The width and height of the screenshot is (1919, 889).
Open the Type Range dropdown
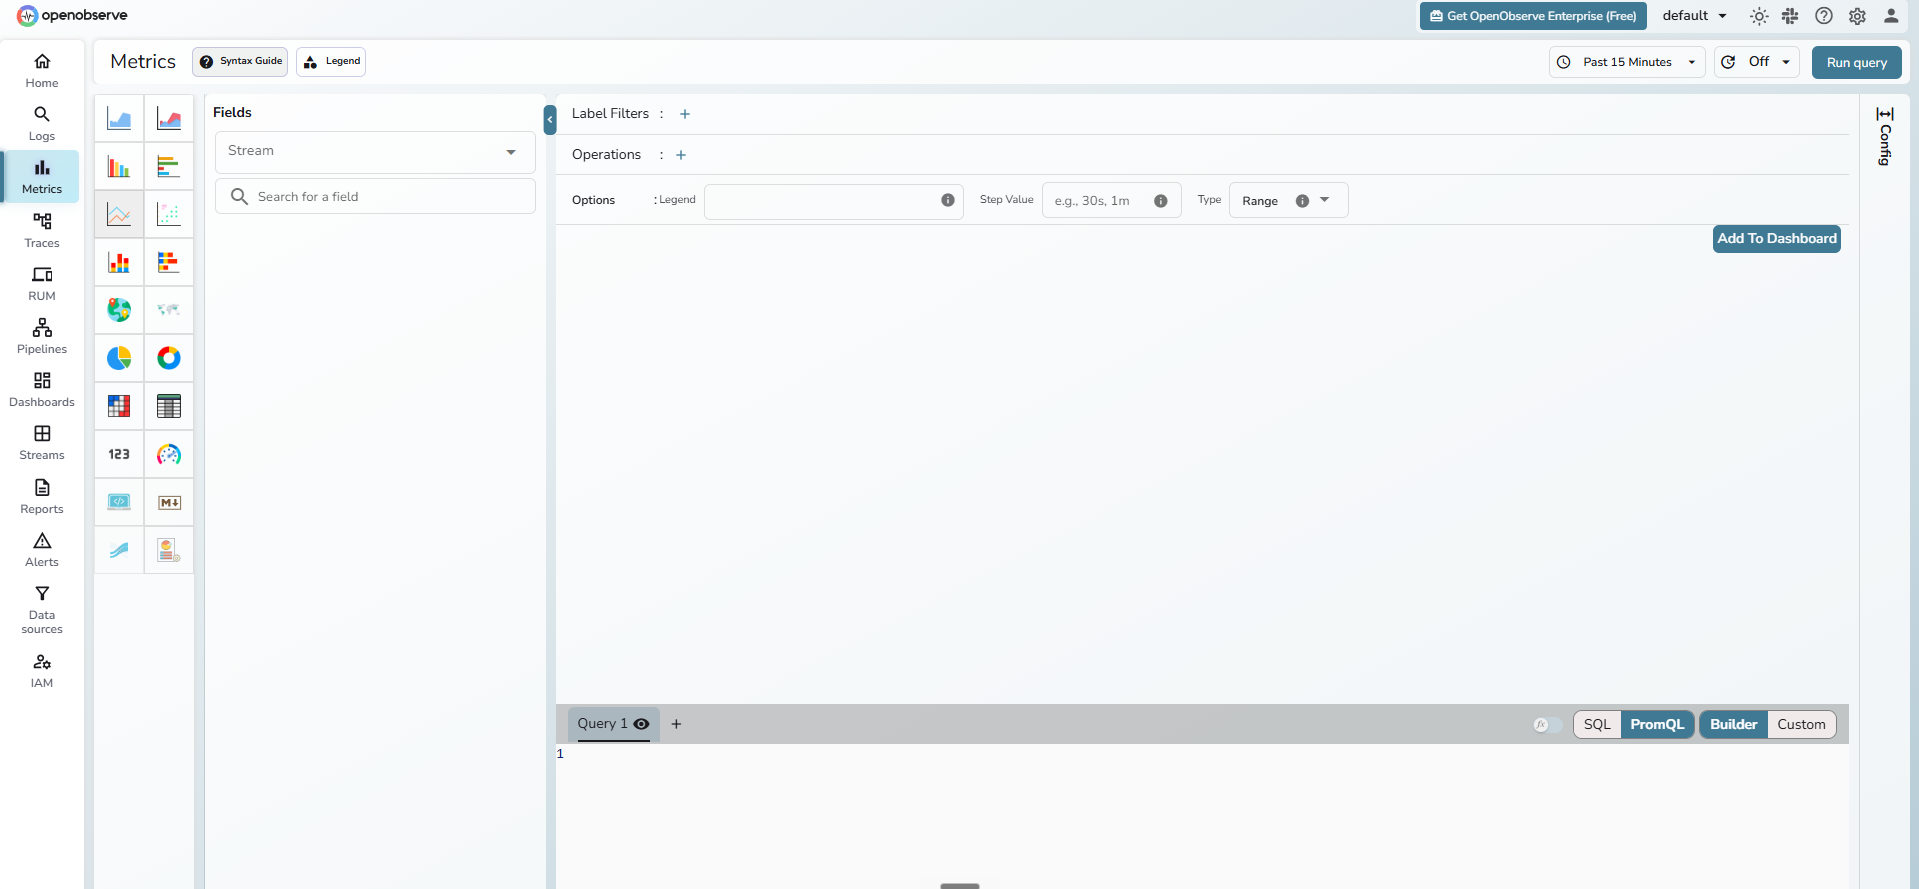[1288, 200]
